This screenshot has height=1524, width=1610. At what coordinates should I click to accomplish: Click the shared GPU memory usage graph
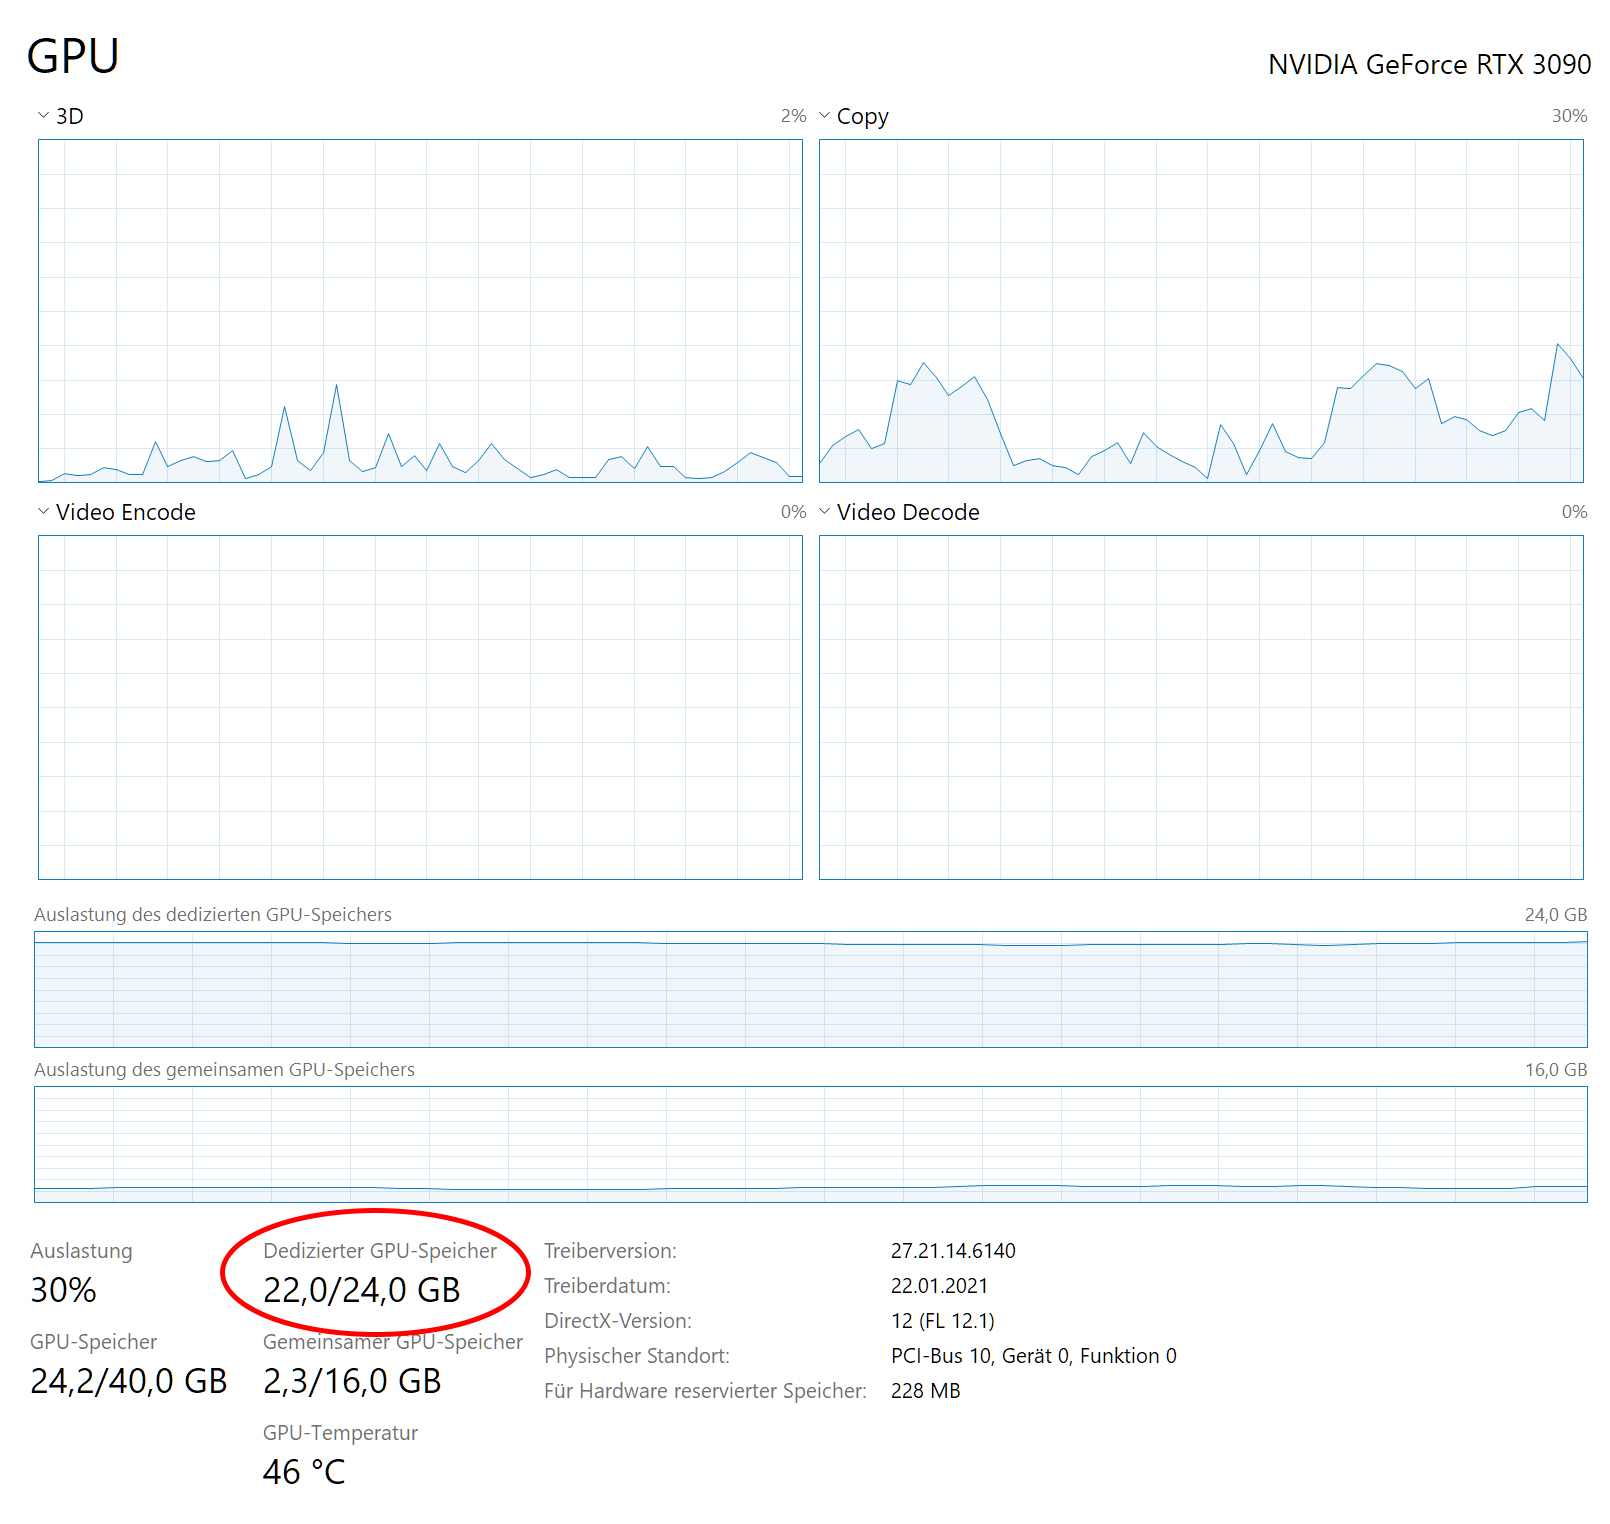point(811,1144)
